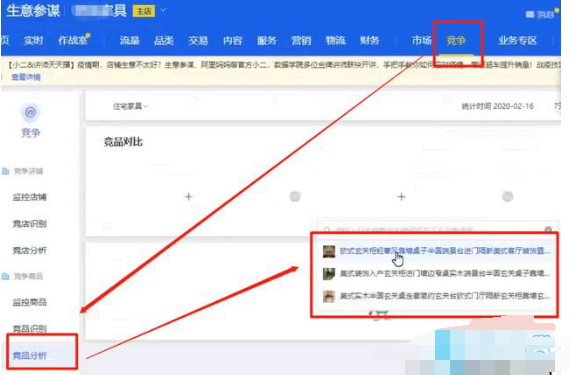Select the 竞争 tab

[456, 41]
